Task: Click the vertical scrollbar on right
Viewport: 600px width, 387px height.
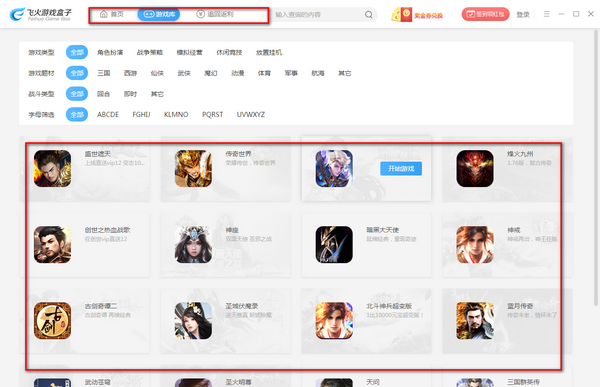Action: (596, 168)
